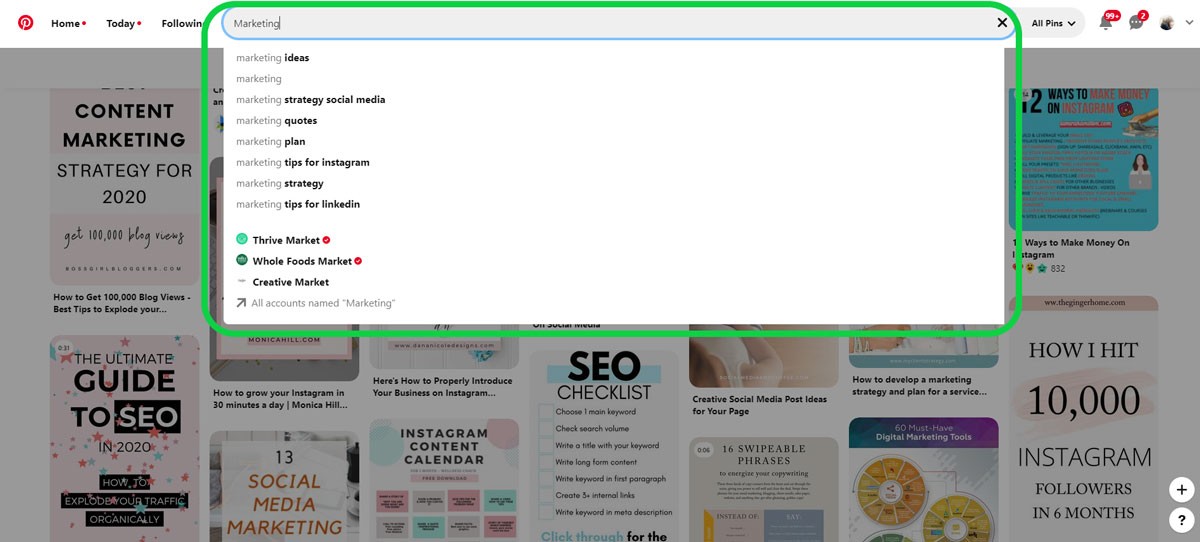Open the Thrive Market account

pyautogui.click(x=286, y=240)
